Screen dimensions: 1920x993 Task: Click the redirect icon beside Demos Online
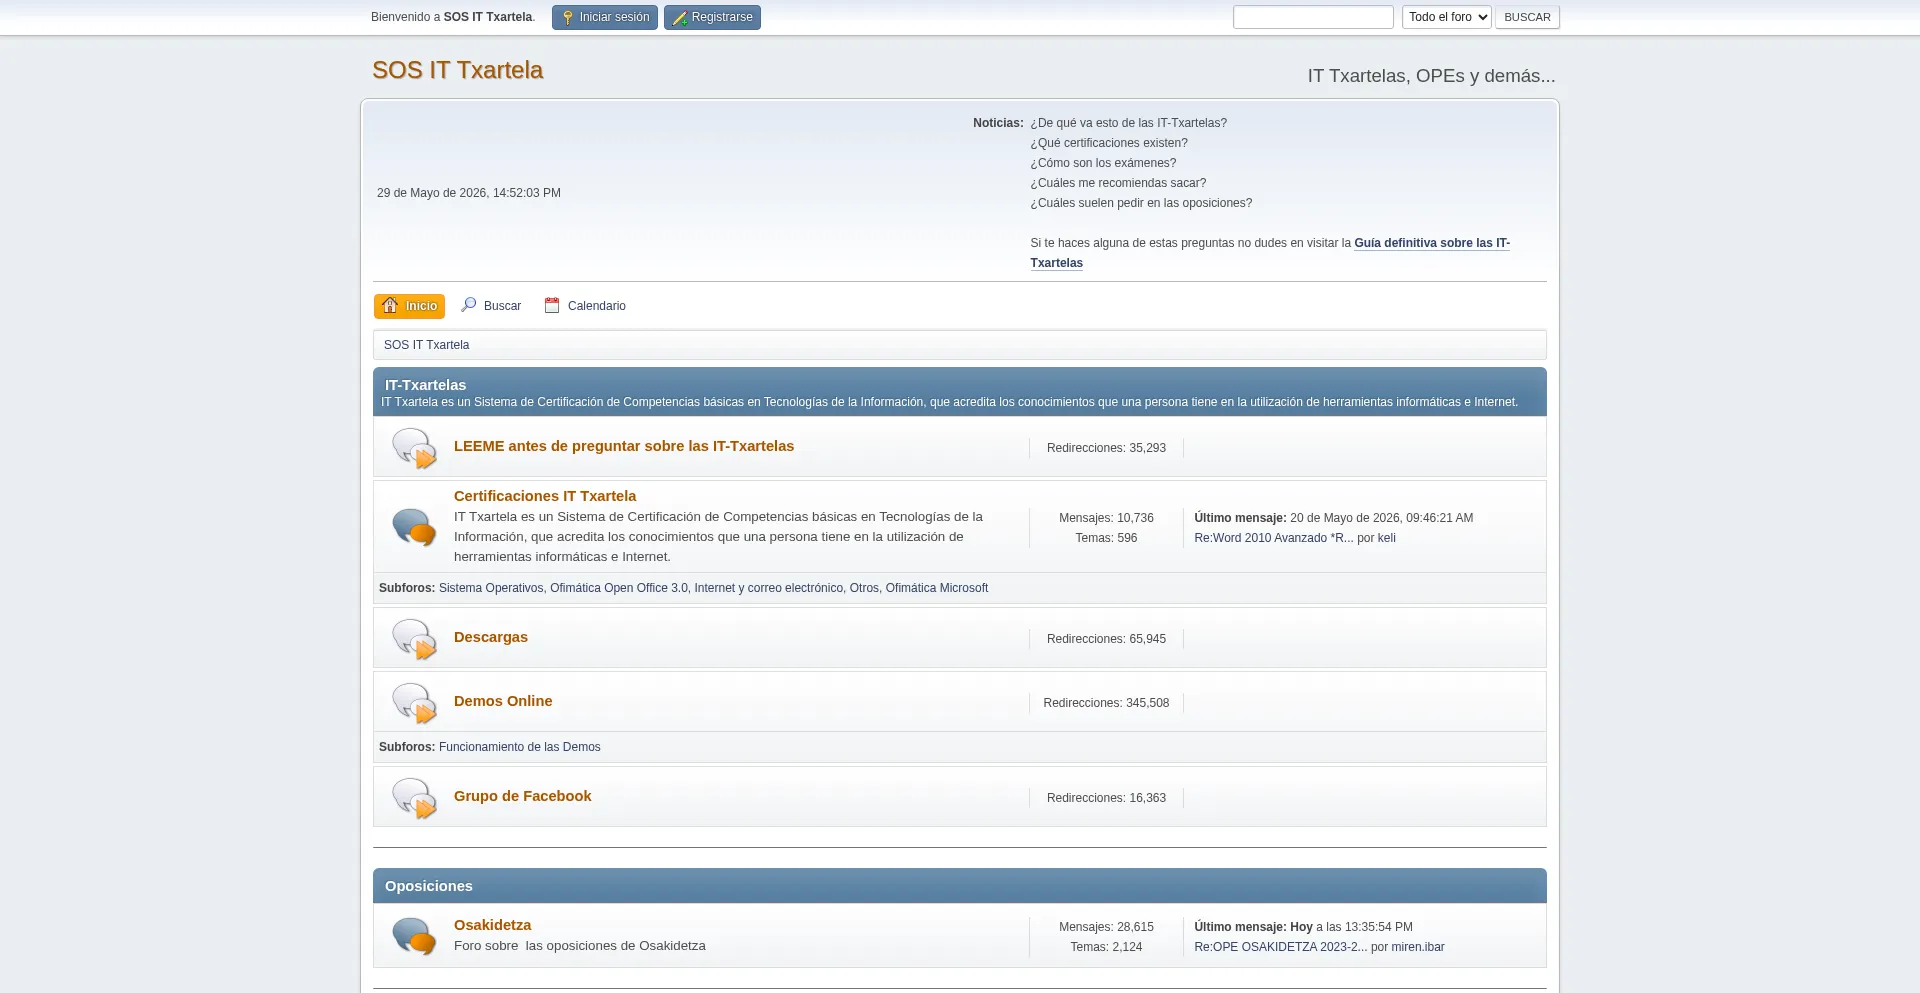[414, 703]
